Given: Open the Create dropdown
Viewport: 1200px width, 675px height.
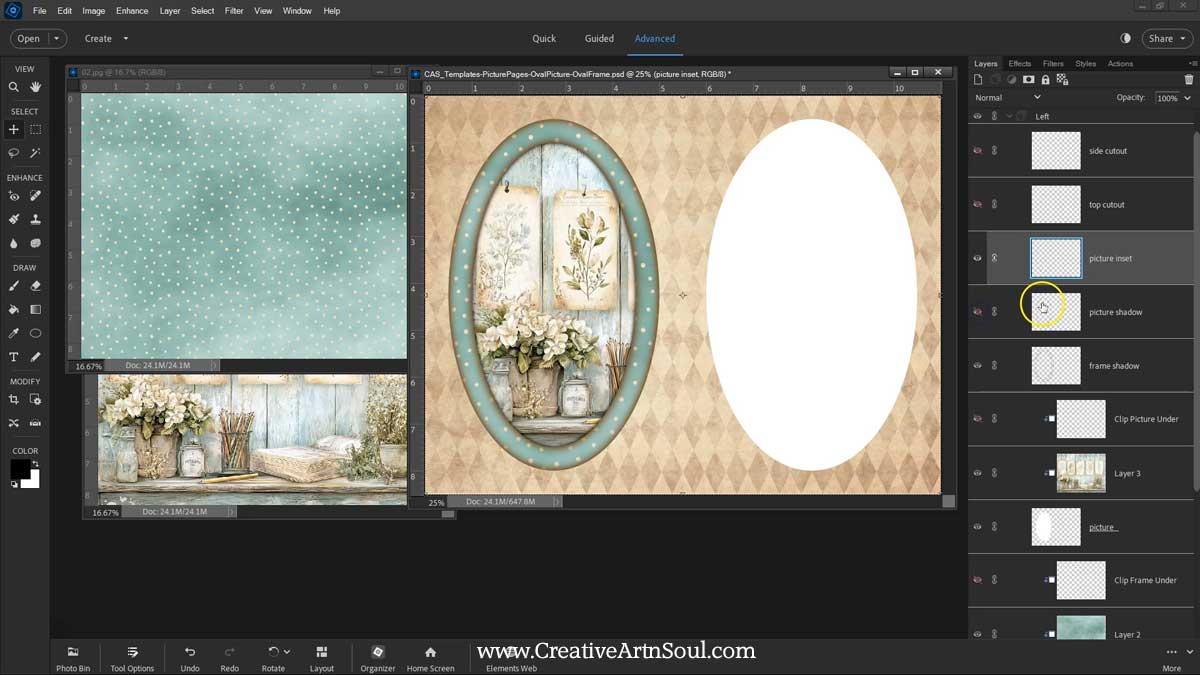Looking at the screenshot, I should 106,39.
